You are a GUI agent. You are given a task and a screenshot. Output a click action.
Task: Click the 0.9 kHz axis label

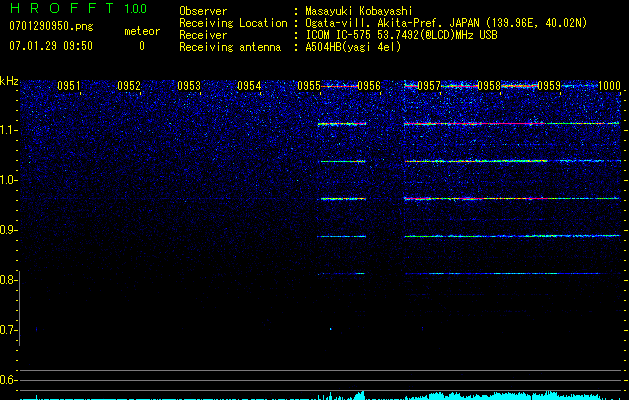[6, 230]
